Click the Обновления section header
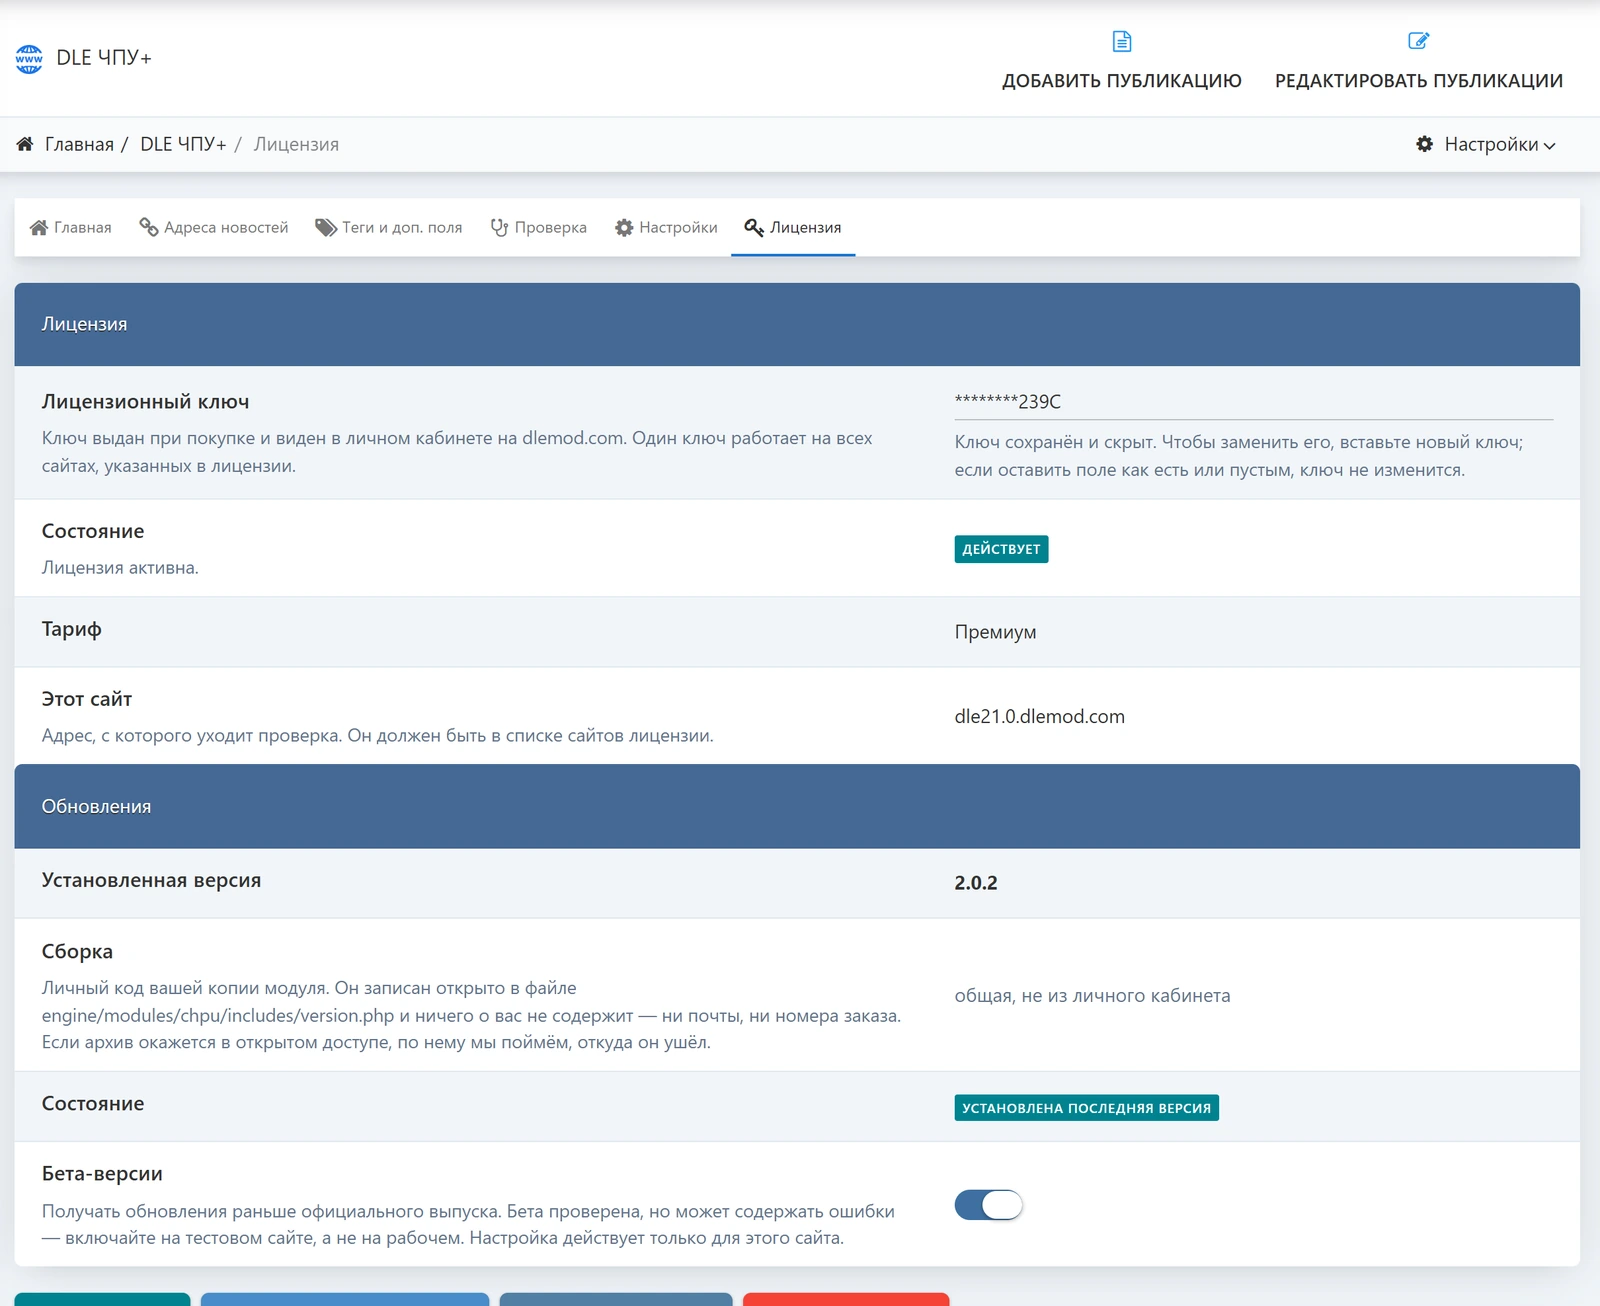This screenshot has height=1306, width=1600. 797,806
